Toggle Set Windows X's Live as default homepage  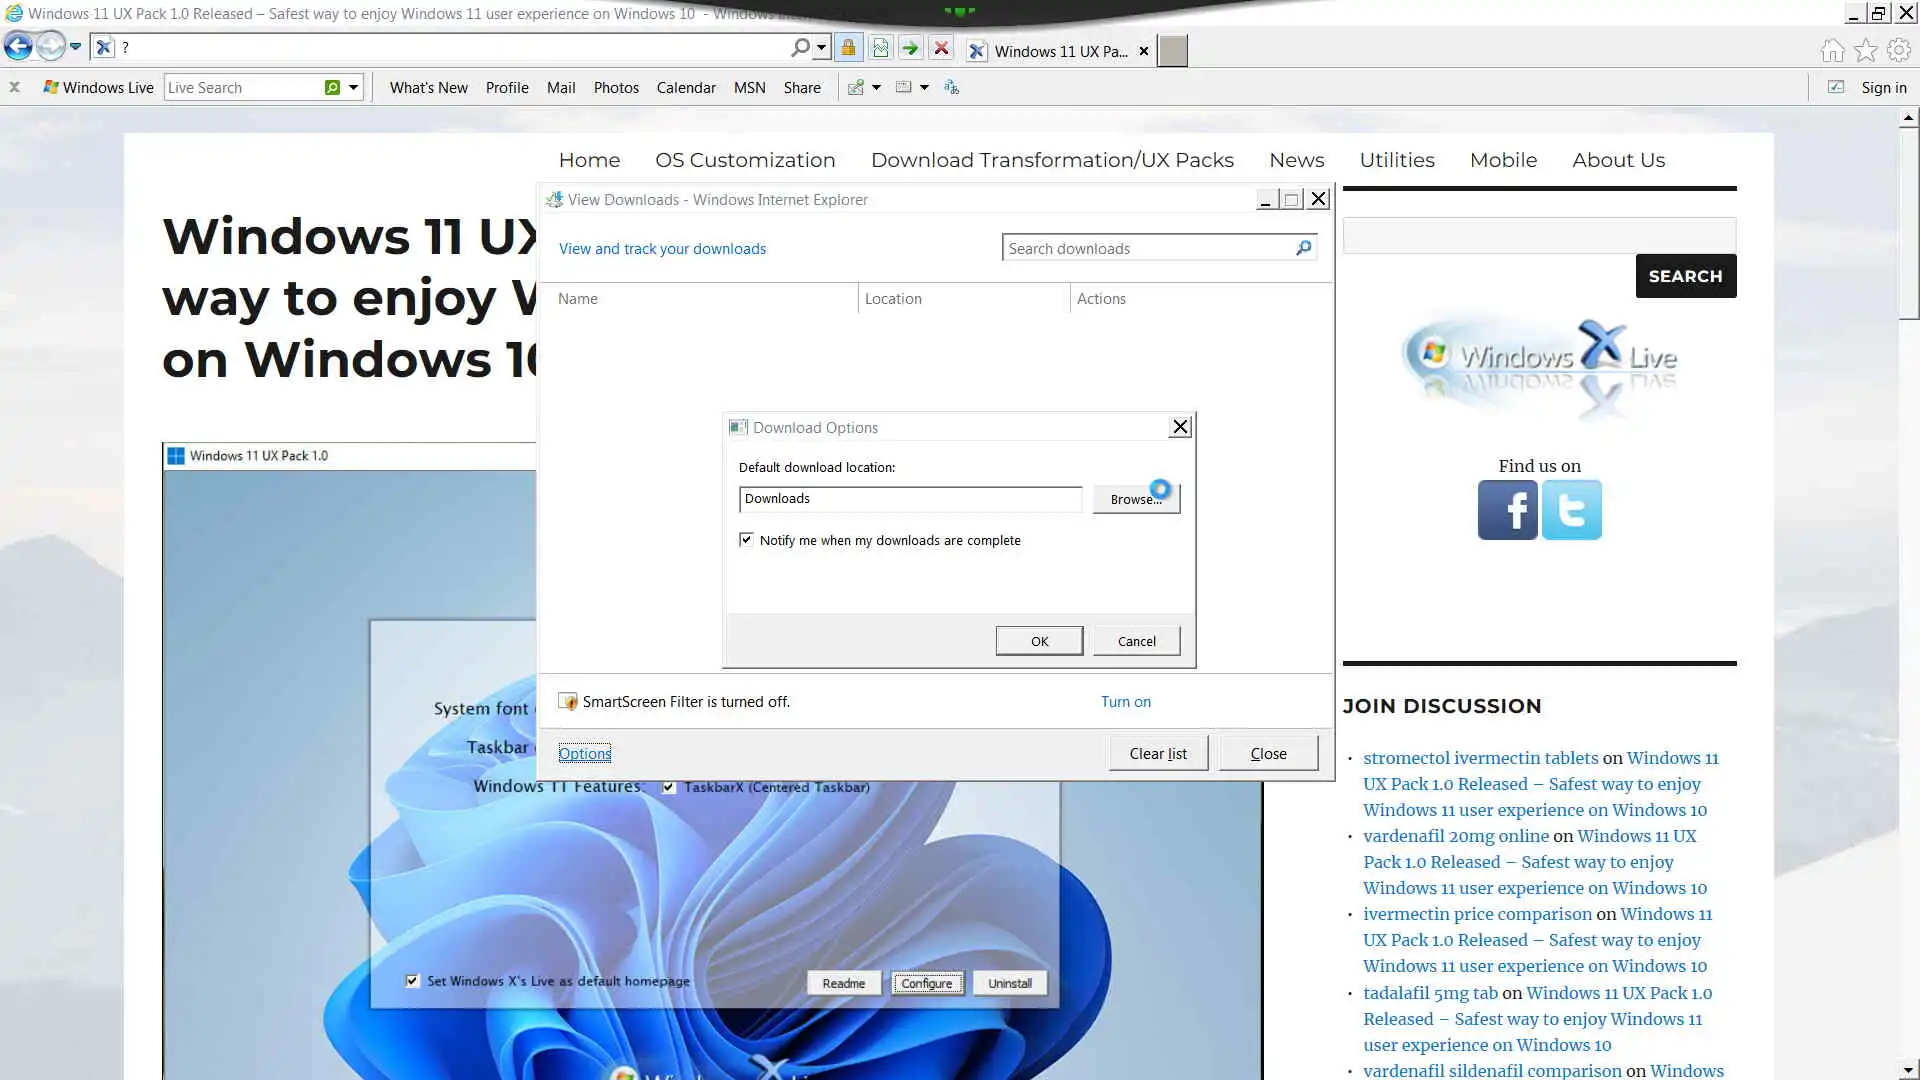tap(412, 981)
